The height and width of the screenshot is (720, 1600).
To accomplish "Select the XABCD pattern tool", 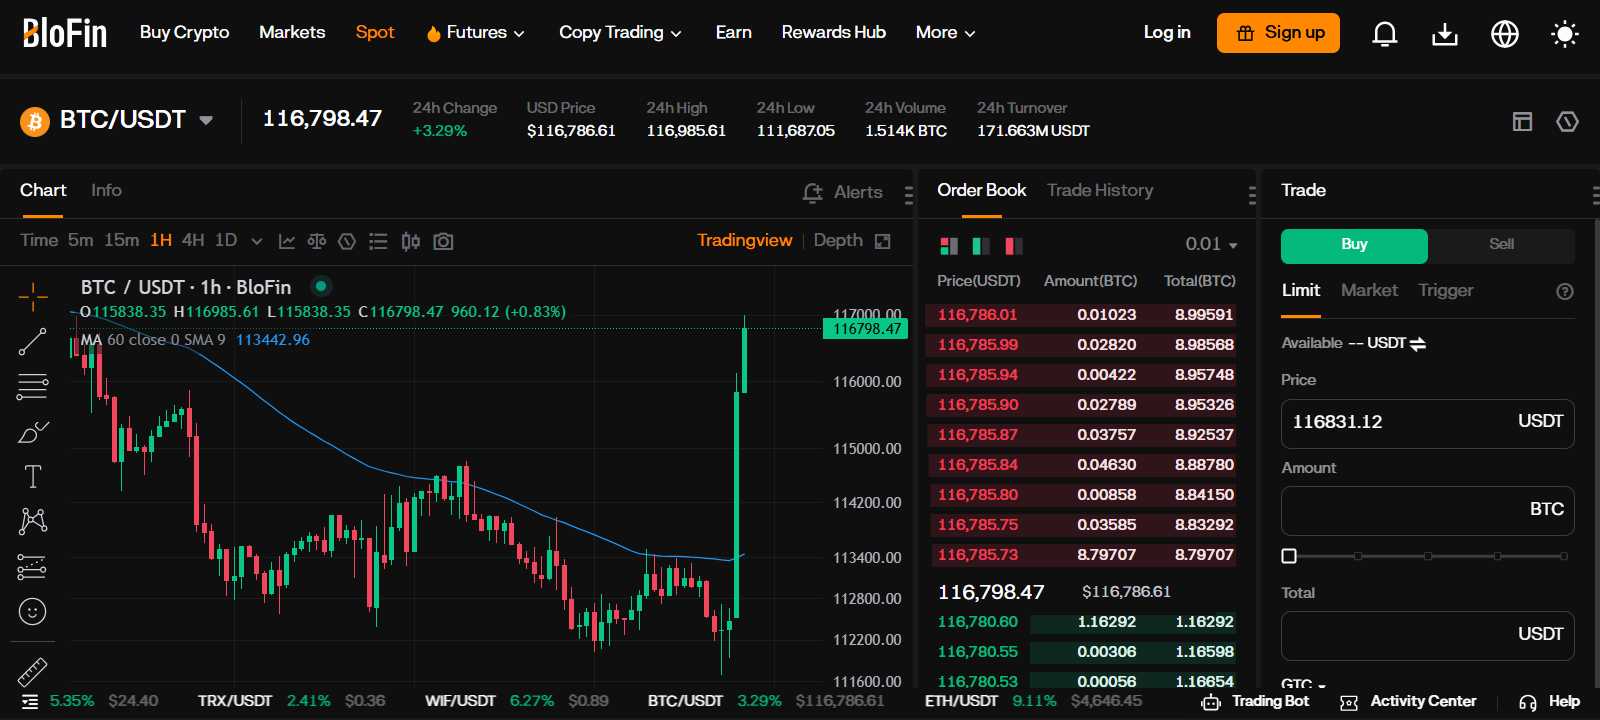I will 32,521.
